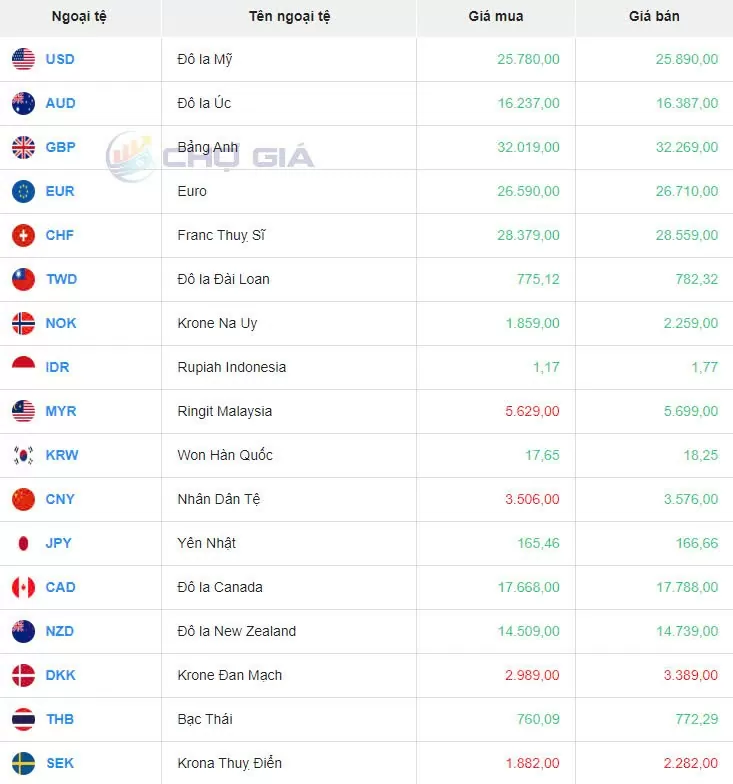Select the Ringit Malaysia currency name

[224, 411]
